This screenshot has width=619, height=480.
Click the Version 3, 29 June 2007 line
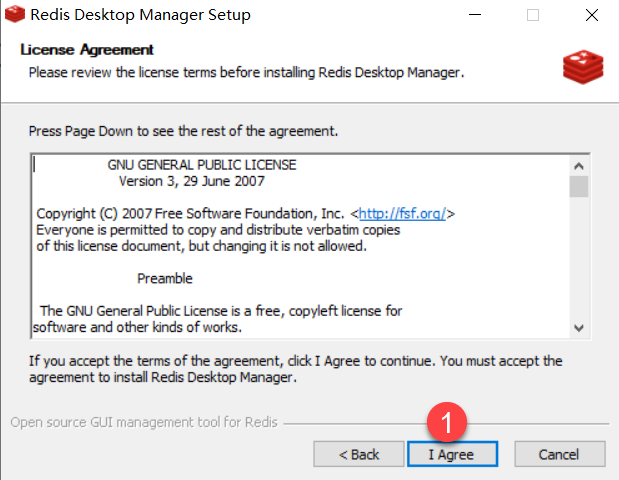click(192, 181)
